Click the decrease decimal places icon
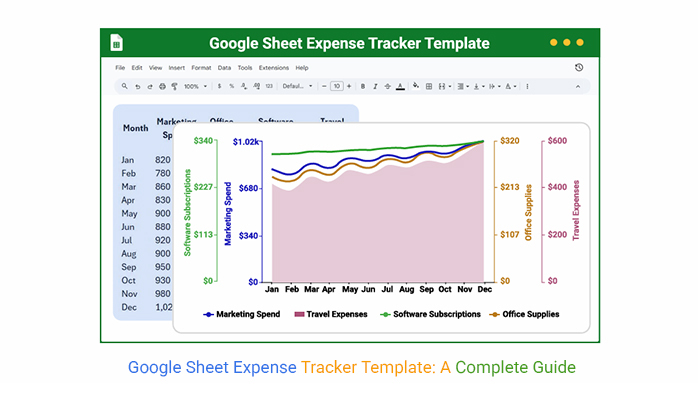This screenshot has height=400, width=698. click(x=244, y=86)
